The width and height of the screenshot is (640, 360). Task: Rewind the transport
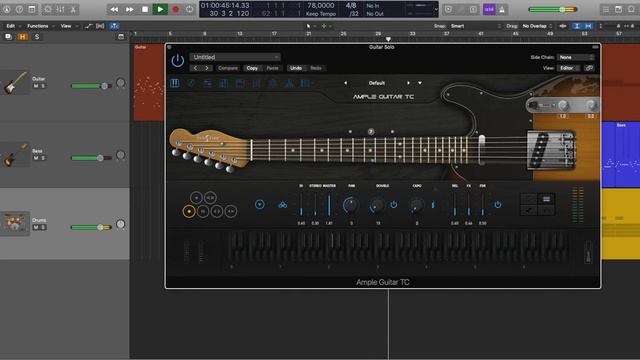point(114,9)
